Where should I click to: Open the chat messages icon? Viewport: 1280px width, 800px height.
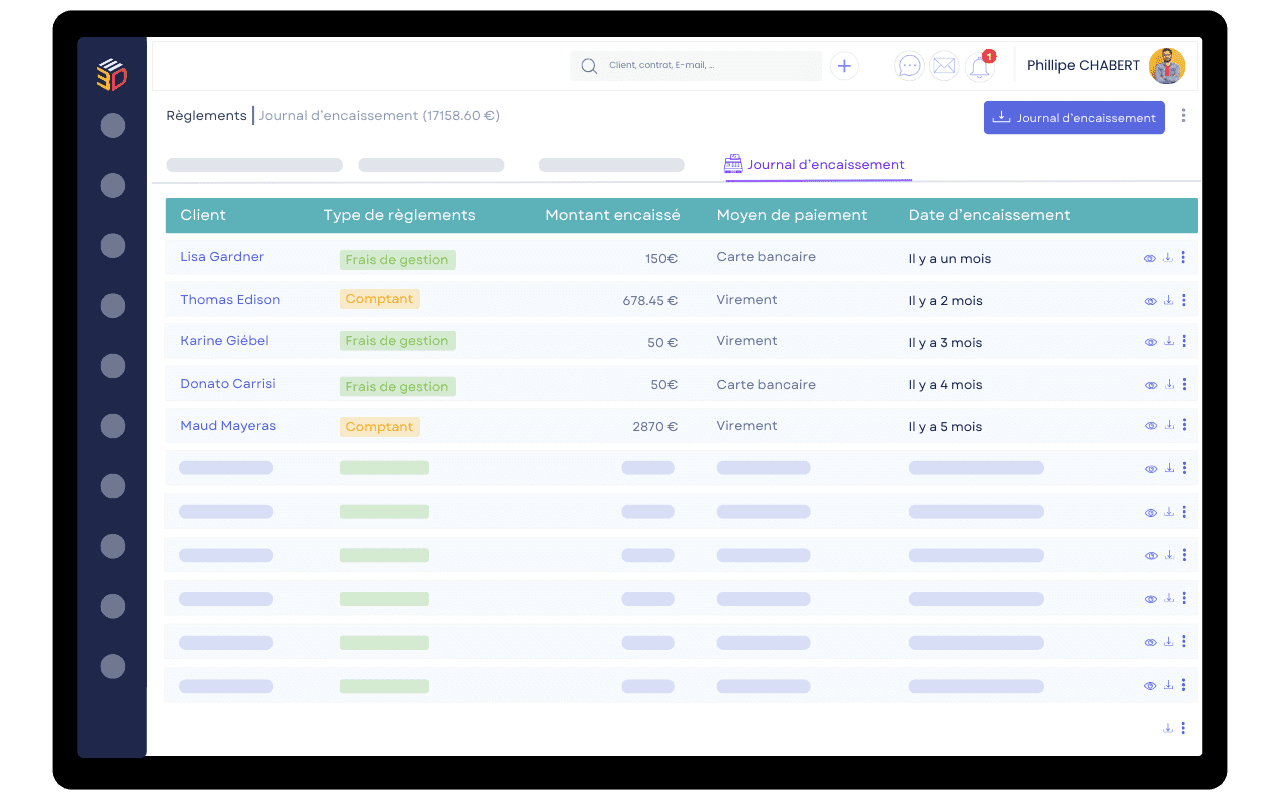click(x=909, y=66)
